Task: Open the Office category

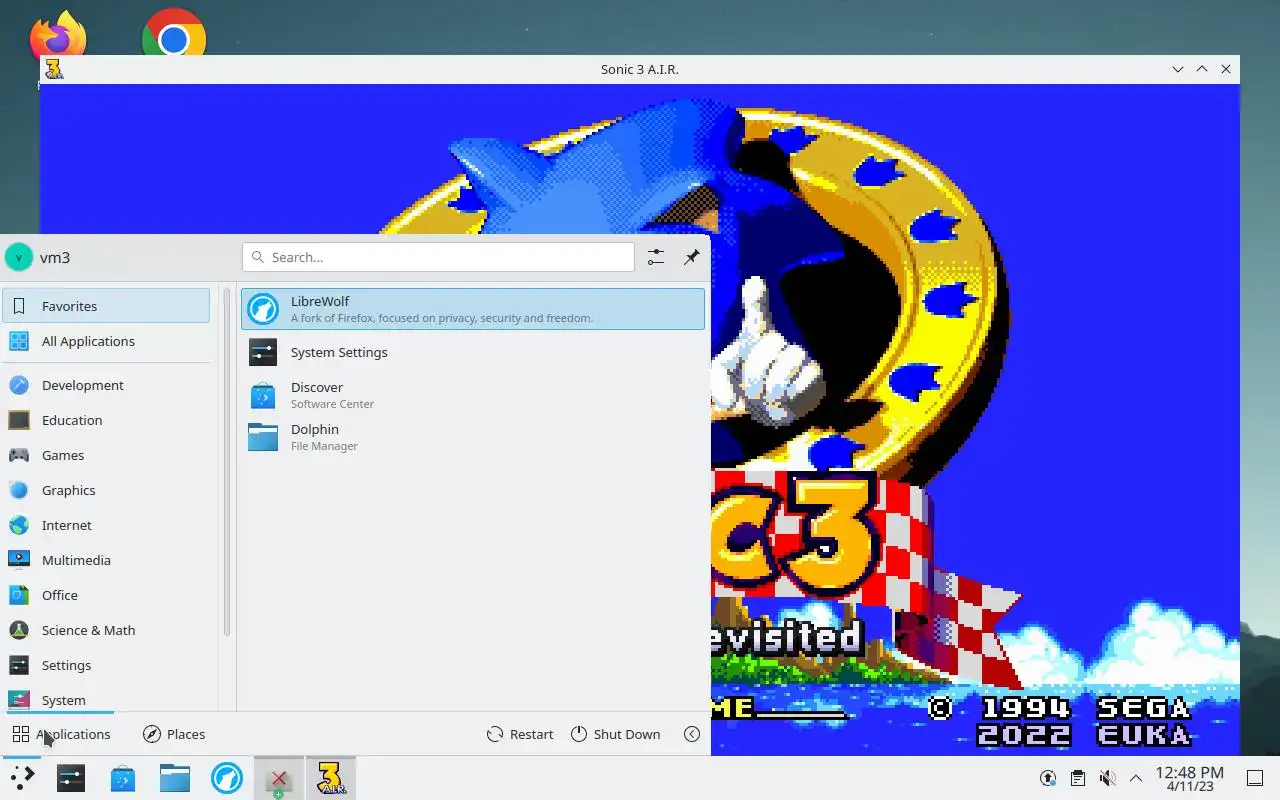Action: click(x=106, y=595)
